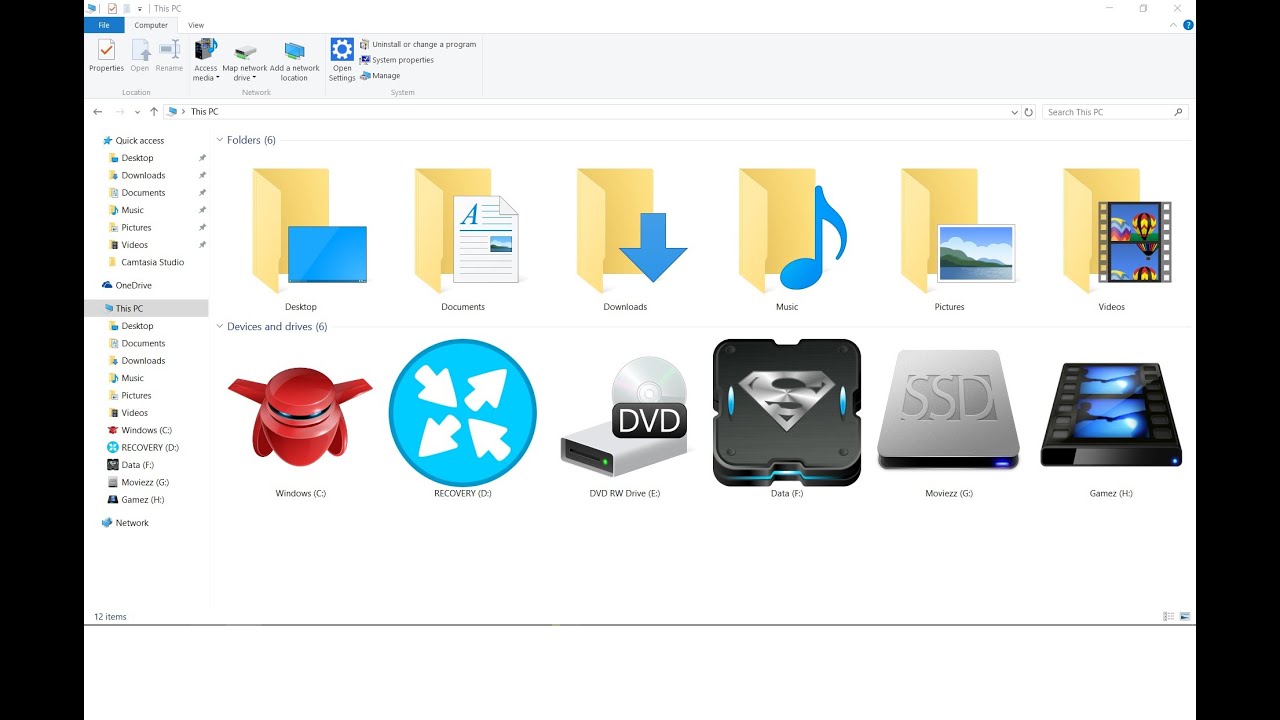Minimize the ribbon with the chevron
Image resolution: width=1280 pixels, height=720 pixels.
1172,24
